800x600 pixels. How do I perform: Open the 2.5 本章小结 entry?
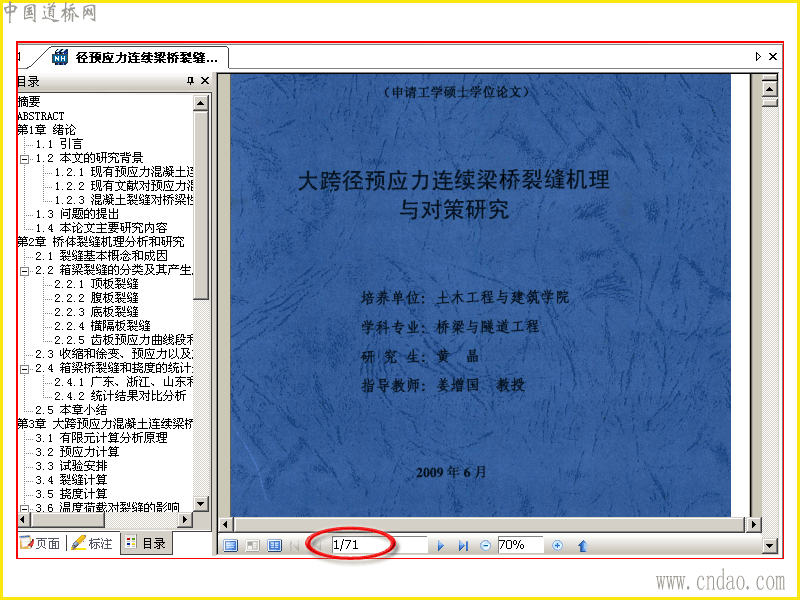pyautogui.click(x=71, y=410)
